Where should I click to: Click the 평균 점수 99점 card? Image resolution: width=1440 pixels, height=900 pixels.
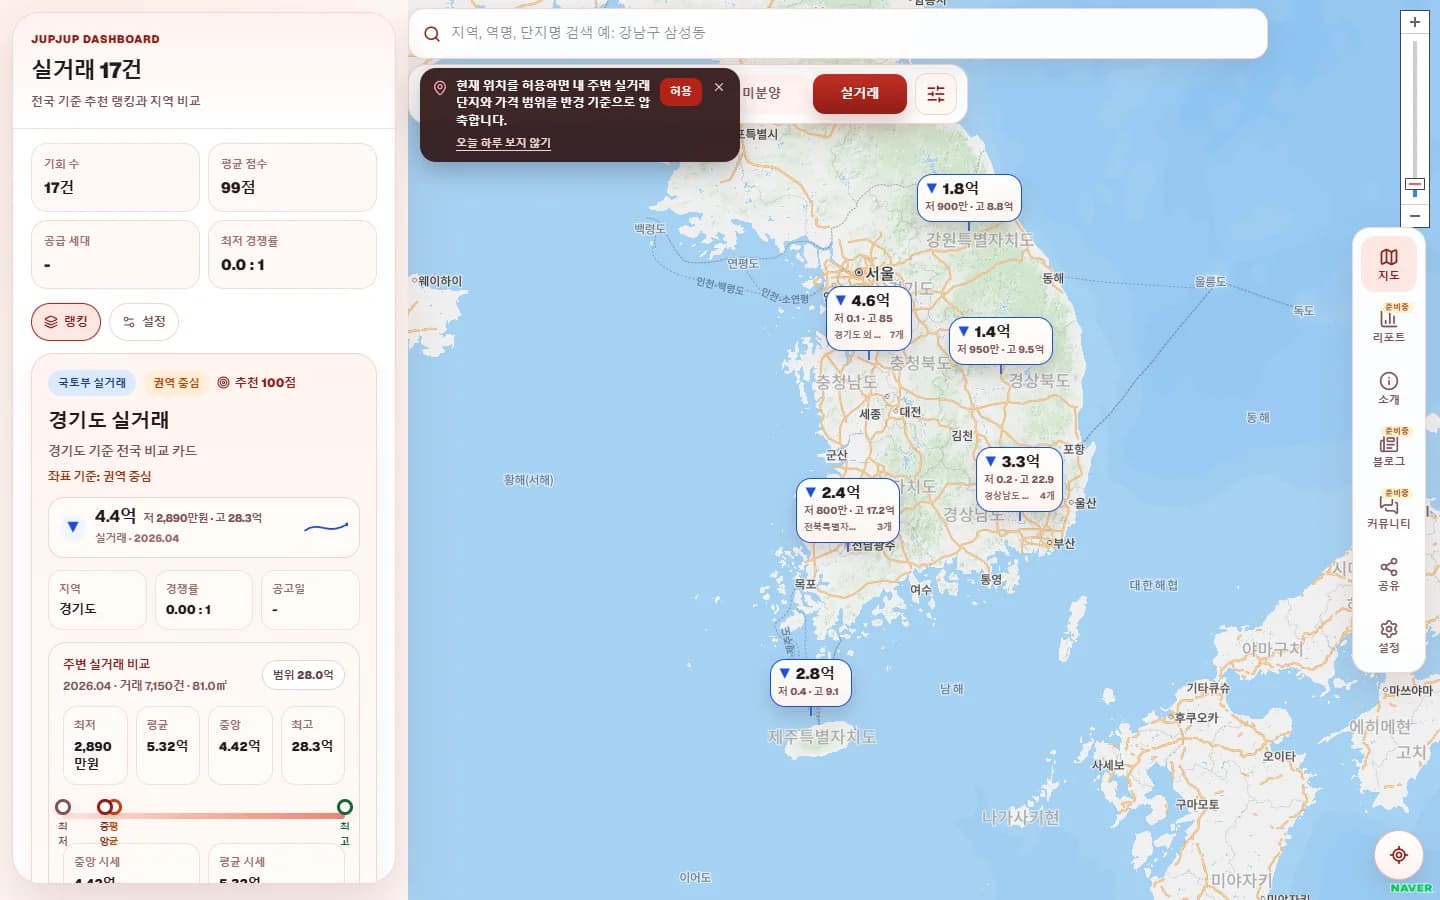click(292, 177)
